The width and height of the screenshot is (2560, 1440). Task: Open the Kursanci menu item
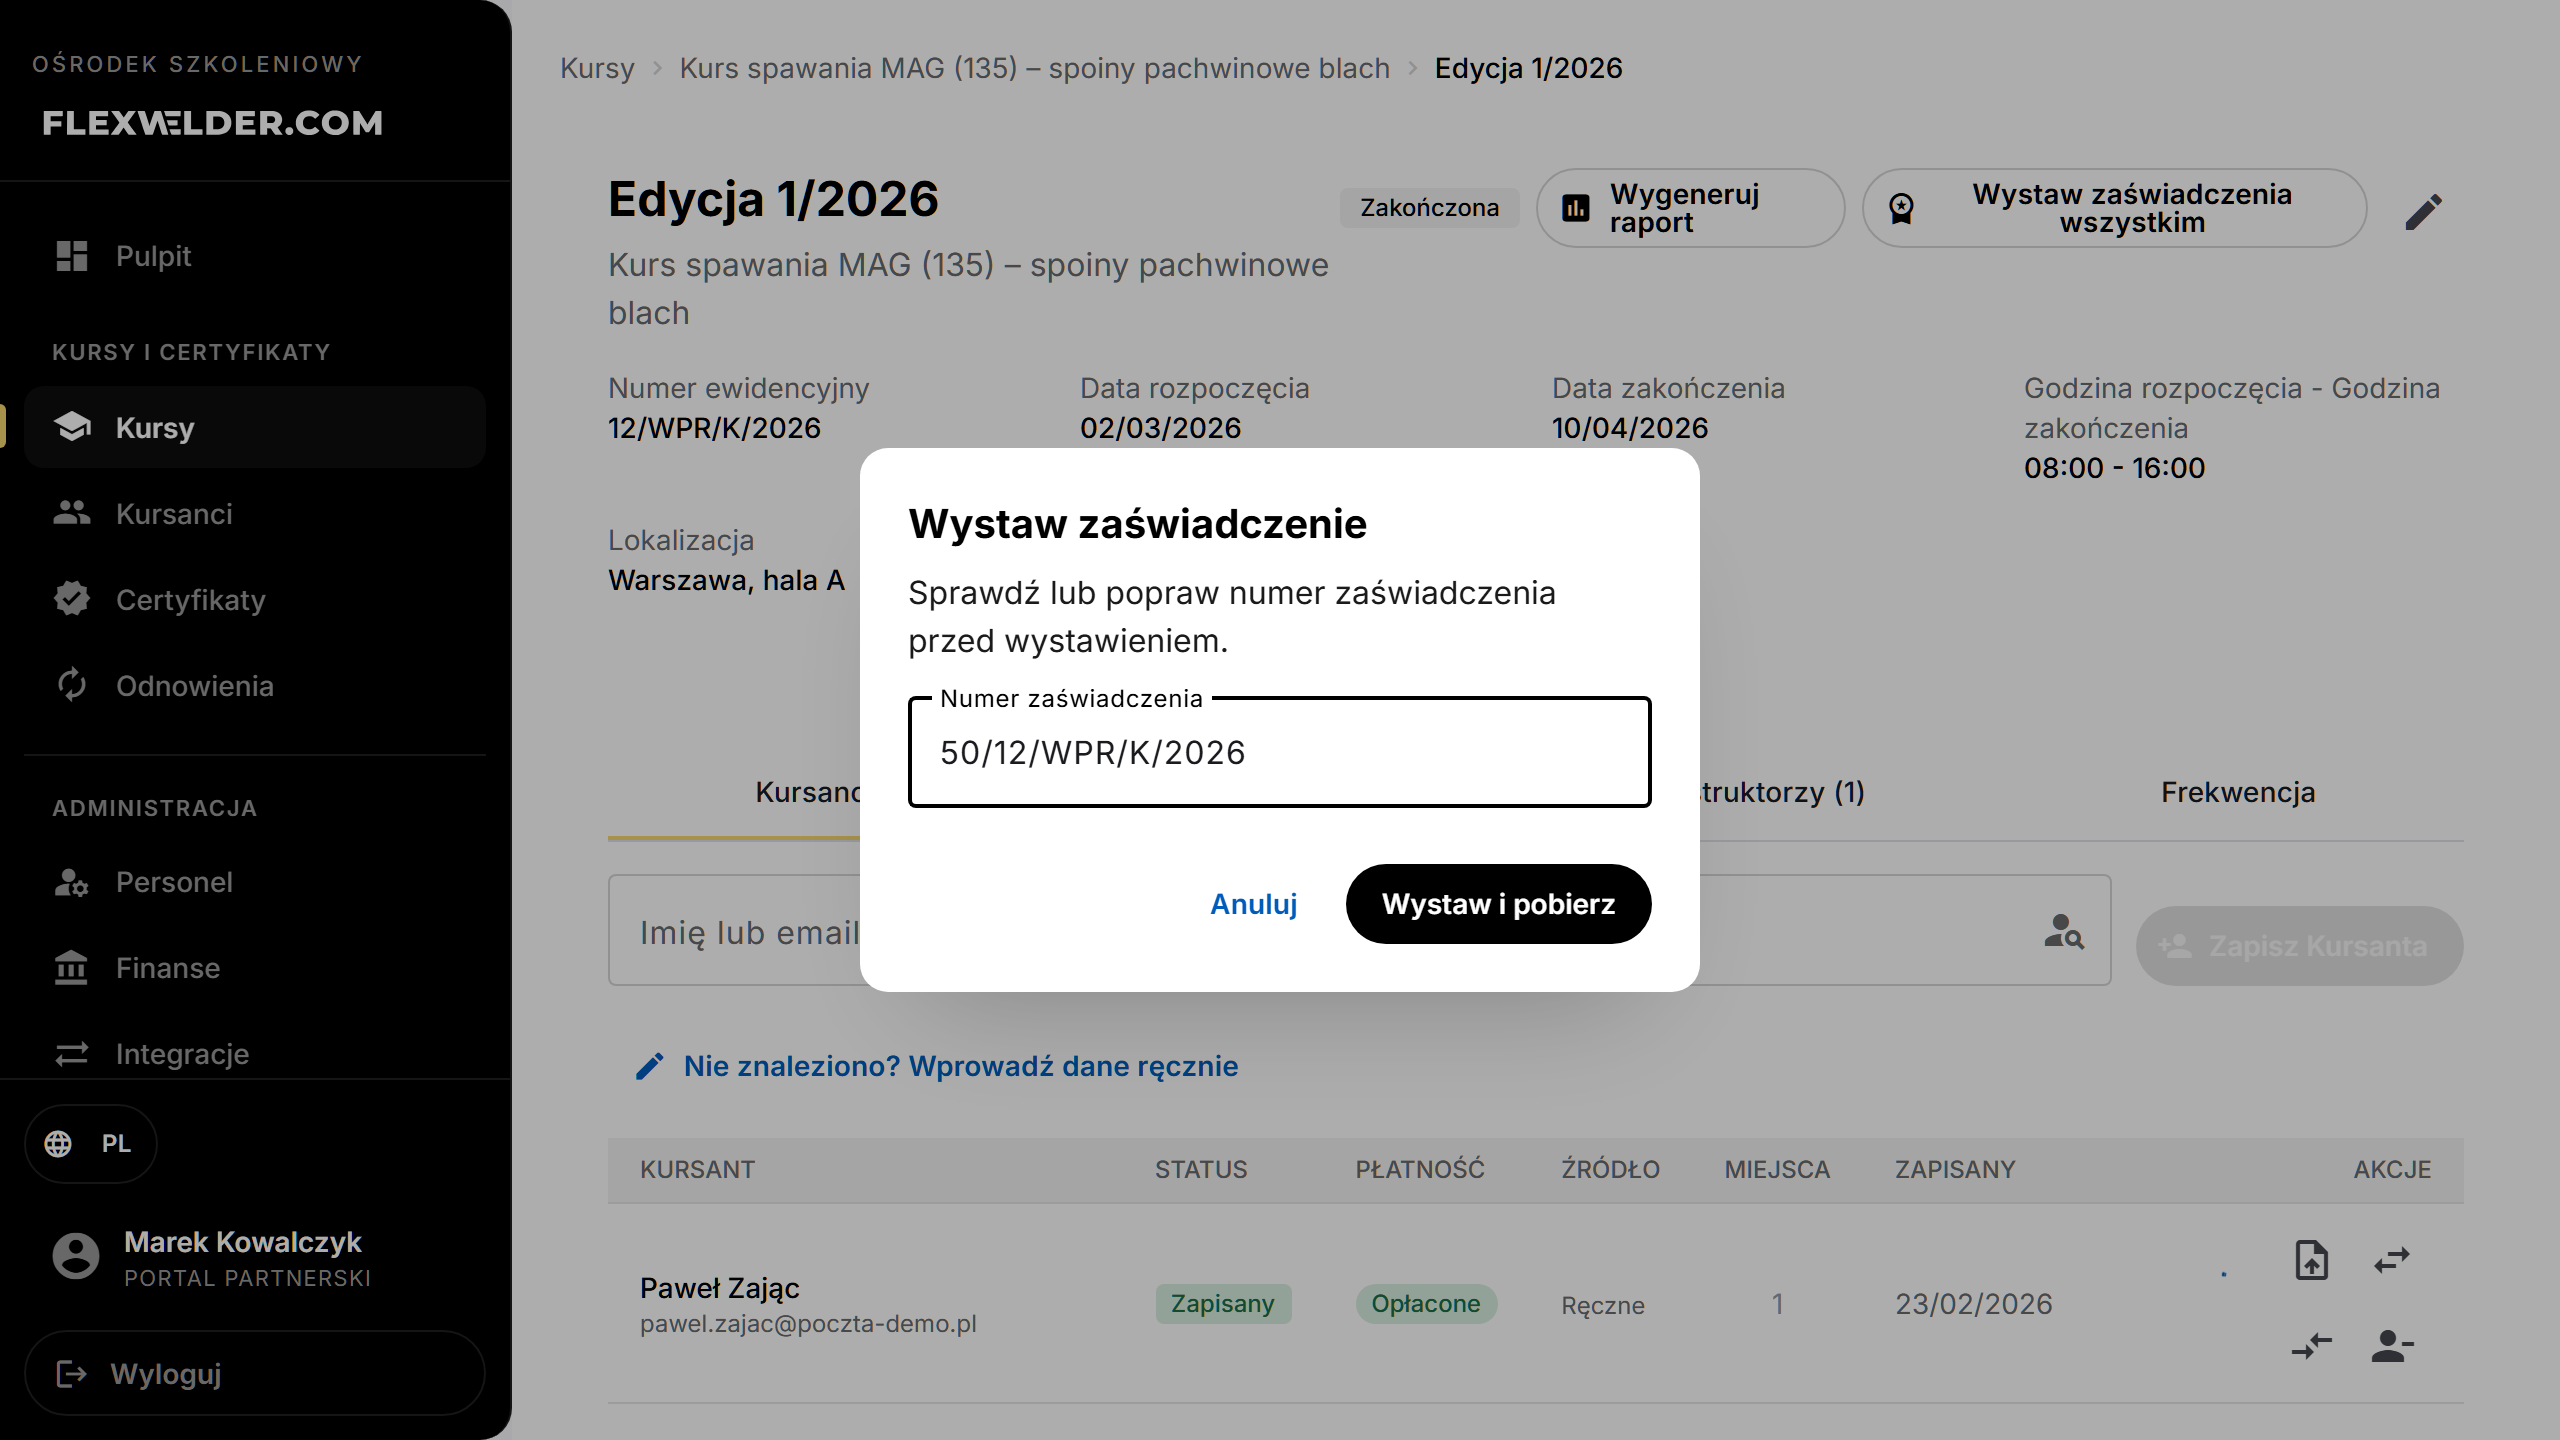255,513
